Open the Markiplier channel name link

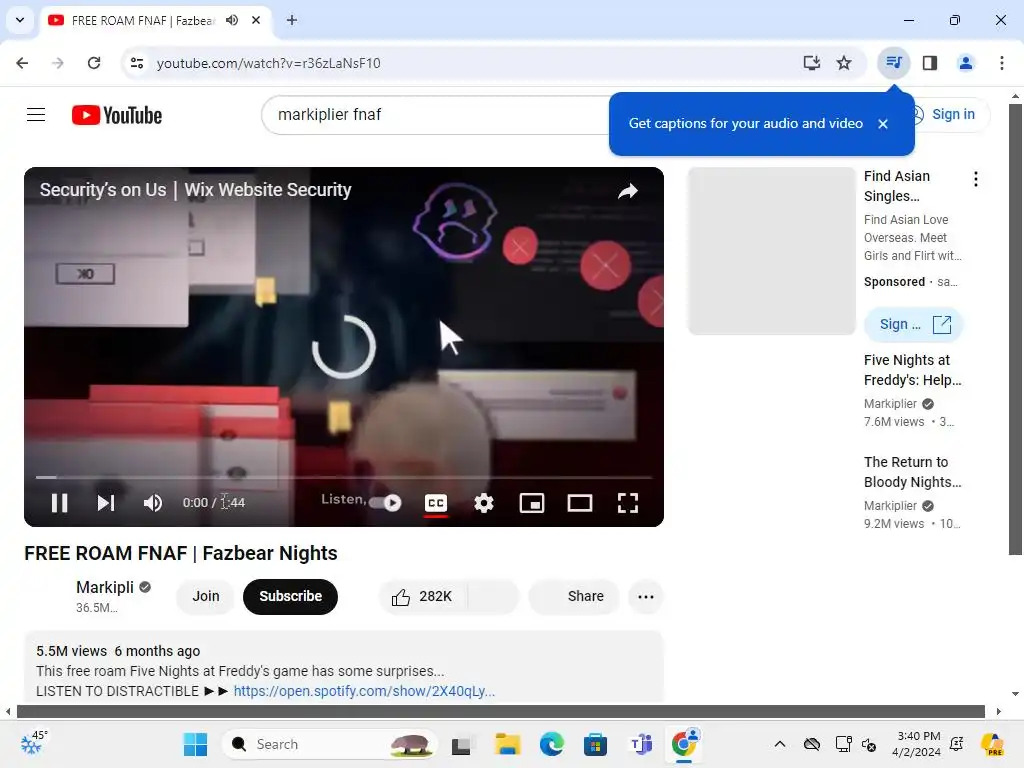(x=105, y=587)
